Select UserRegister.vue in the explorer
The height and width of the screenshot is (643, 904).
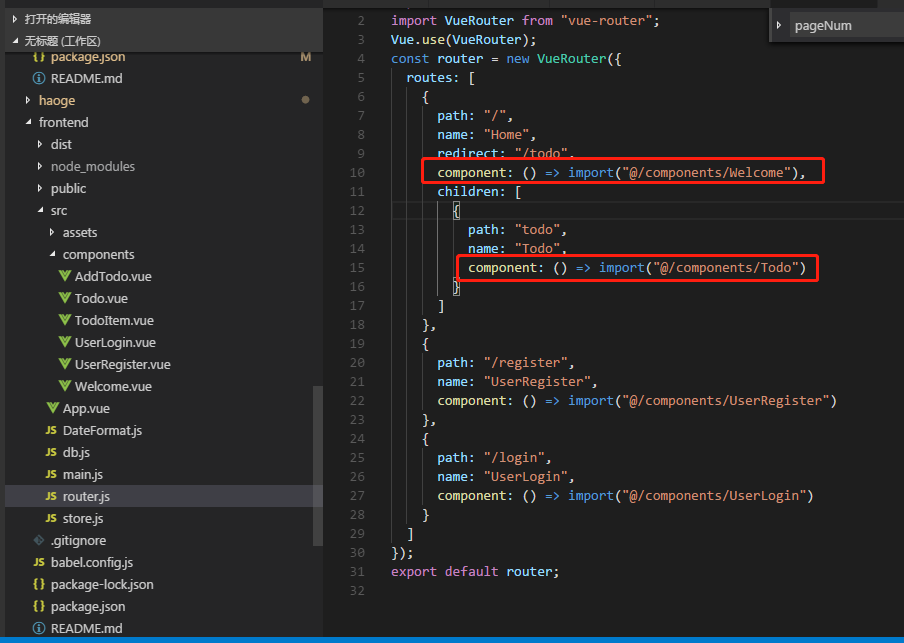(x=122, y=365)
